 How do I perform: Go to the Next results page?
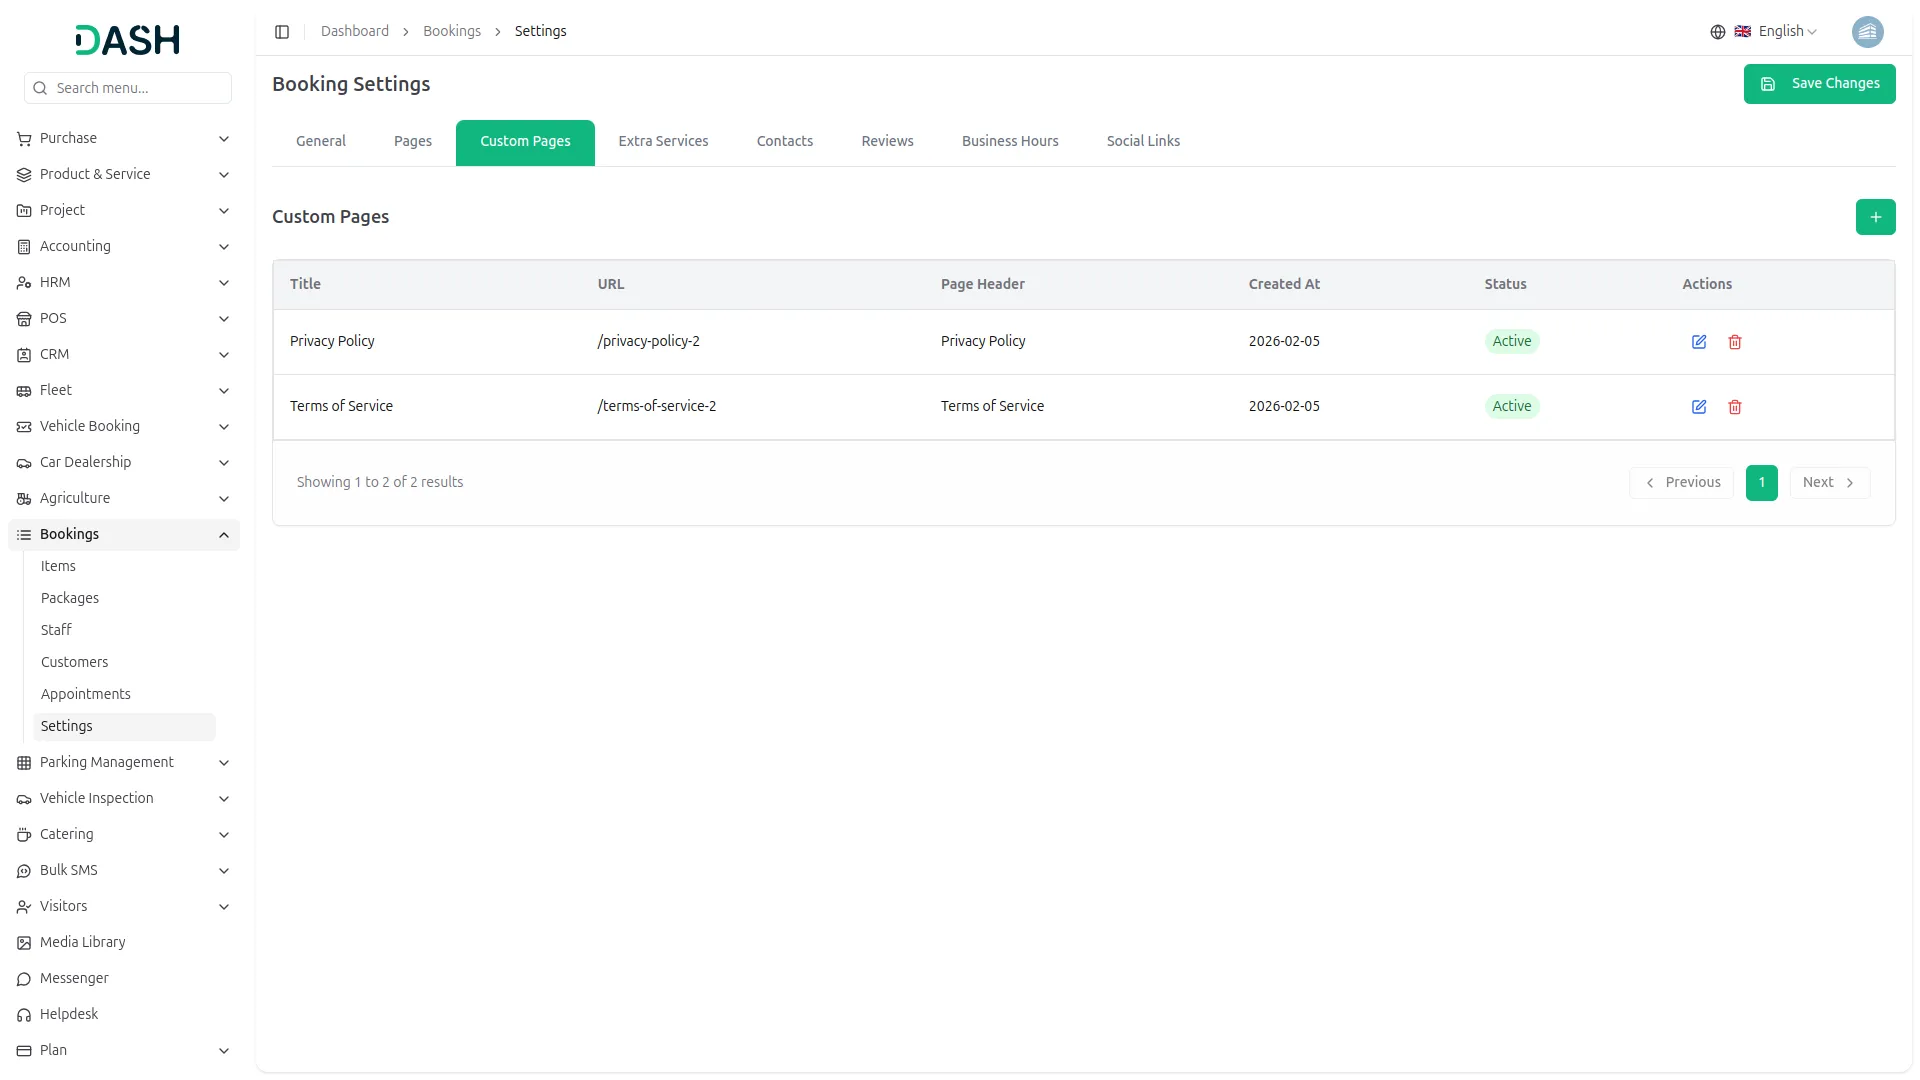tap(1828, 483)
